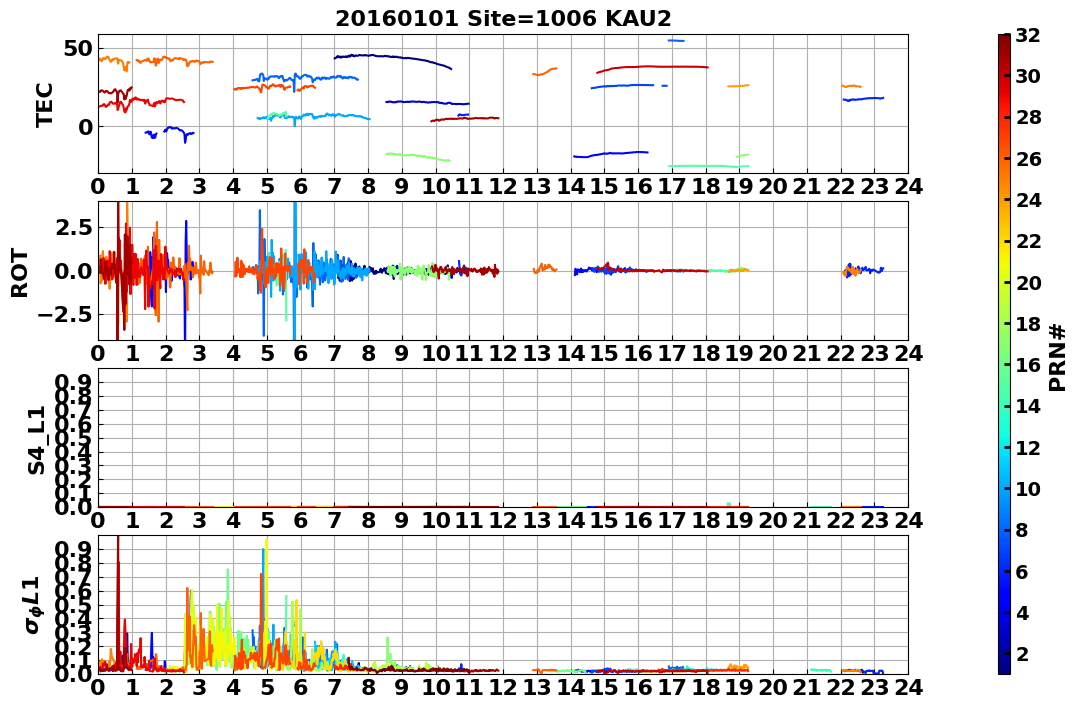Image resolution: width=1077 pixels, height=709 pixels.
Task: Click the "−2.5" tick on the ROT axis
Action: click(x=67, y=315)
